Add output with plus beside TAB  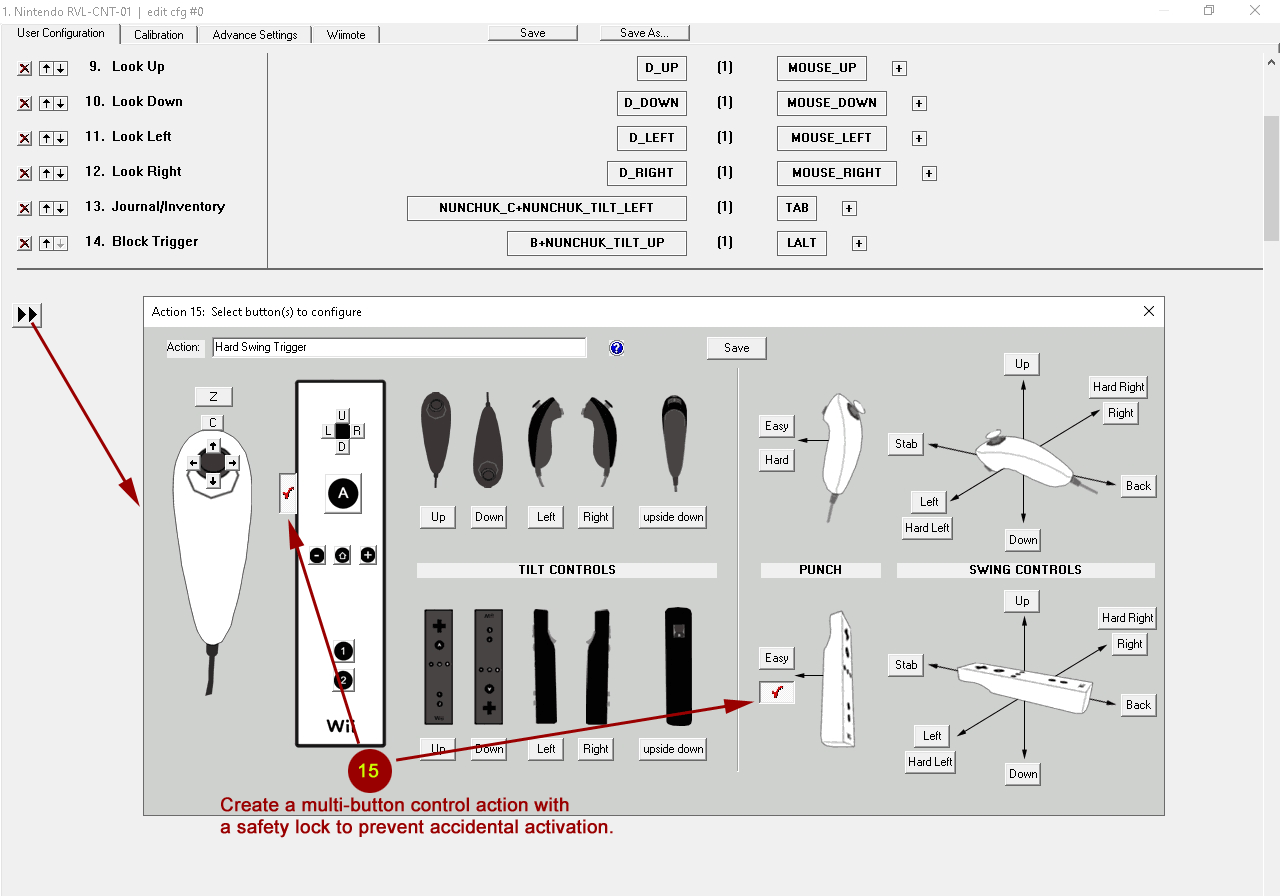(849, 209)
